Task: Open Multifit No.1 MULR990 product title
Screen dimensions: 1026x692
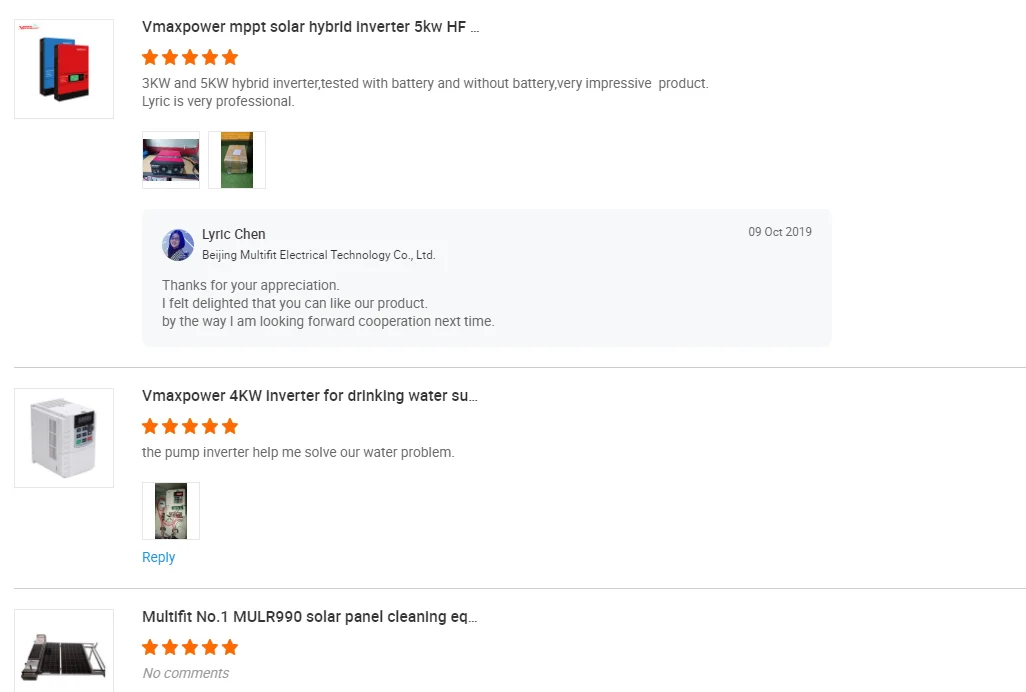Action: point(310,617)
